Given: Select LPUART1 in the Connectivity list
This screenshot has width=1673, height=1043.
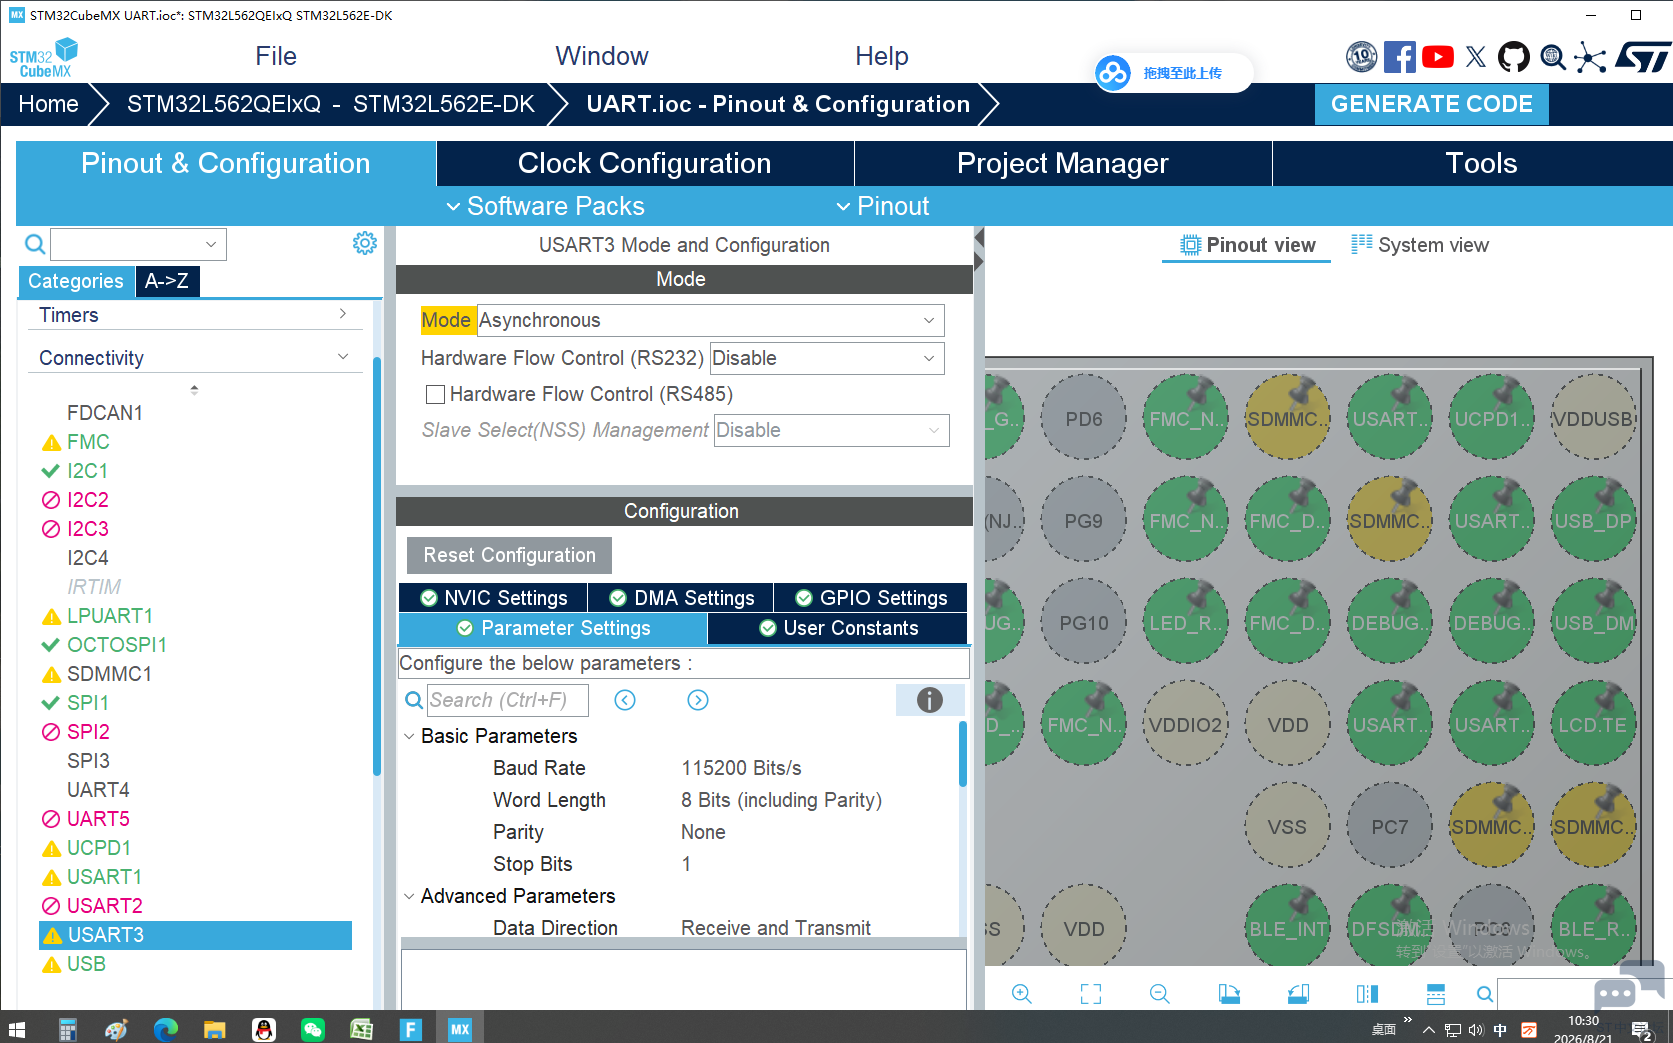Looking at the screenshot, I should click(x=110, y=616).
